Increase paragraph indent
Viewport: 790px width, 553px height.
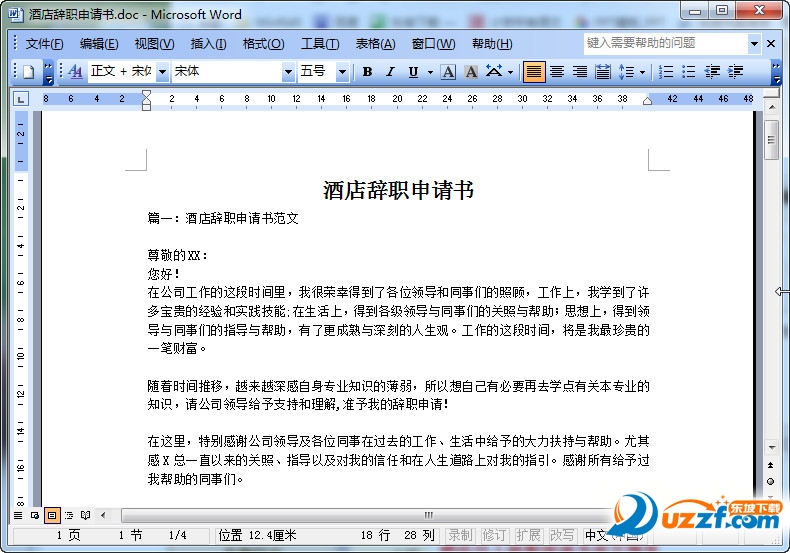(x=735, y=72)
